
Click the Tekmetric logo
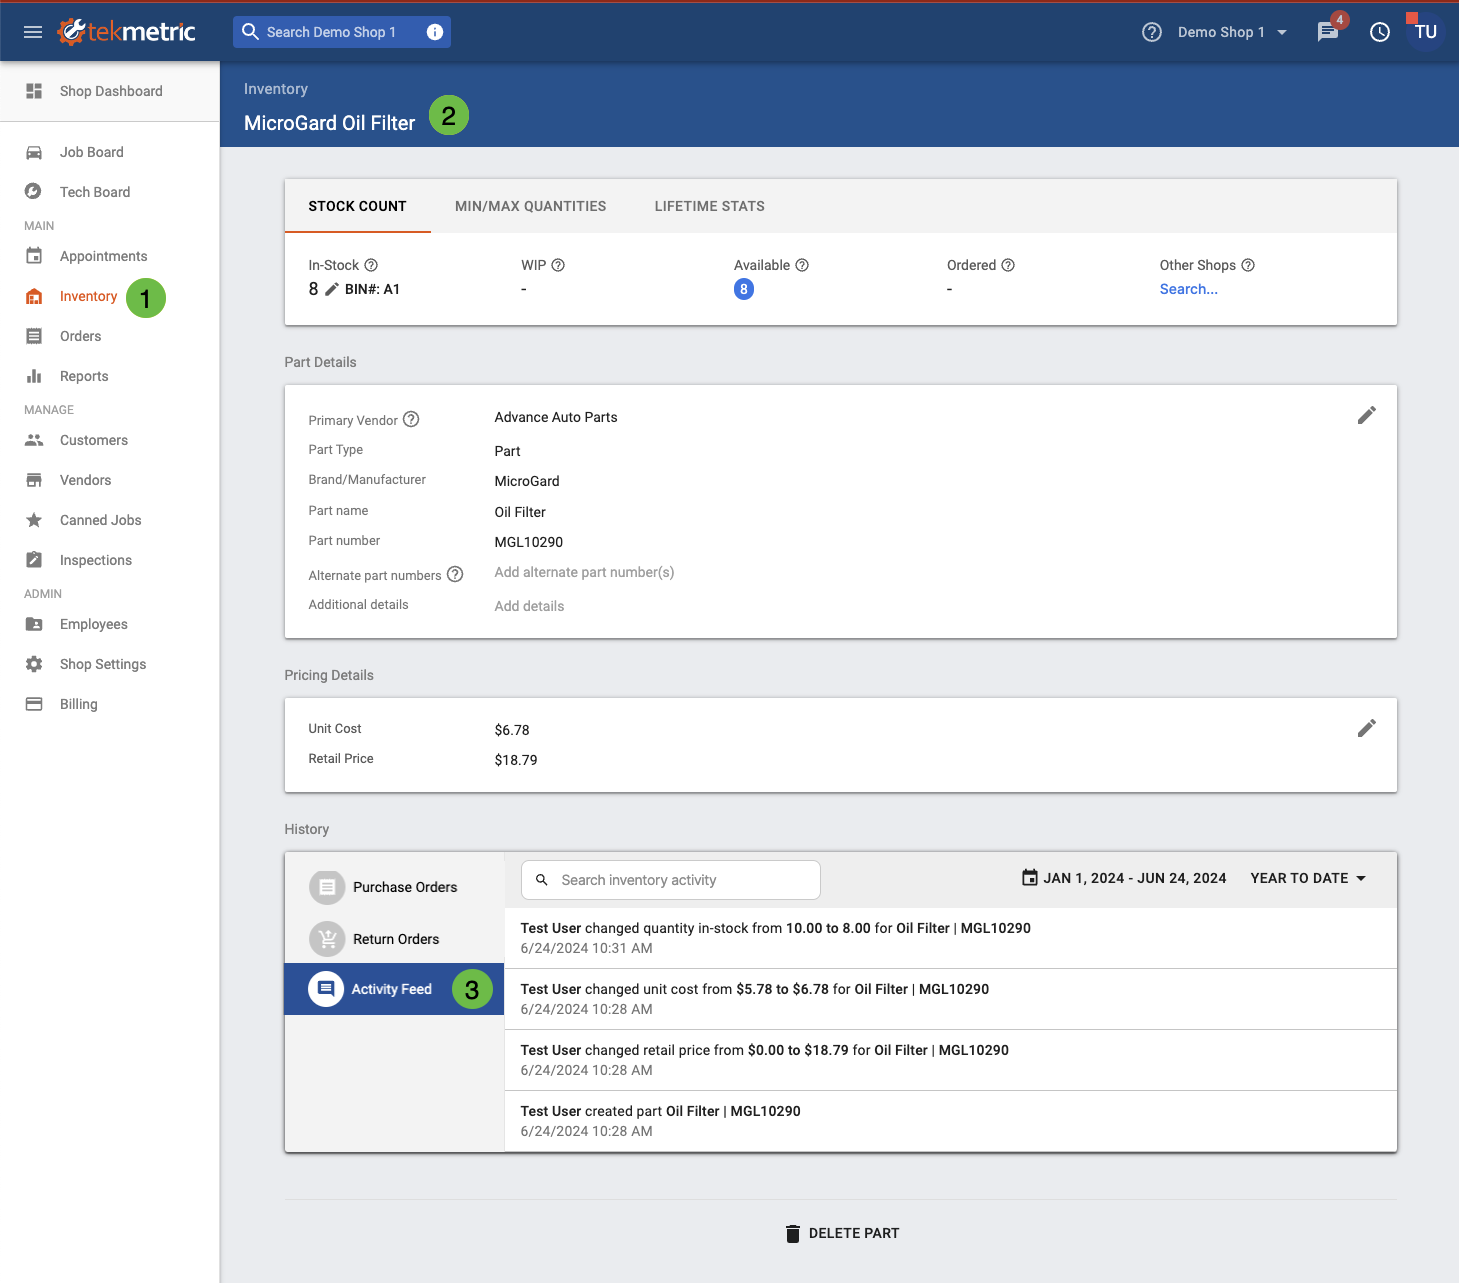(x=126, y=32)
